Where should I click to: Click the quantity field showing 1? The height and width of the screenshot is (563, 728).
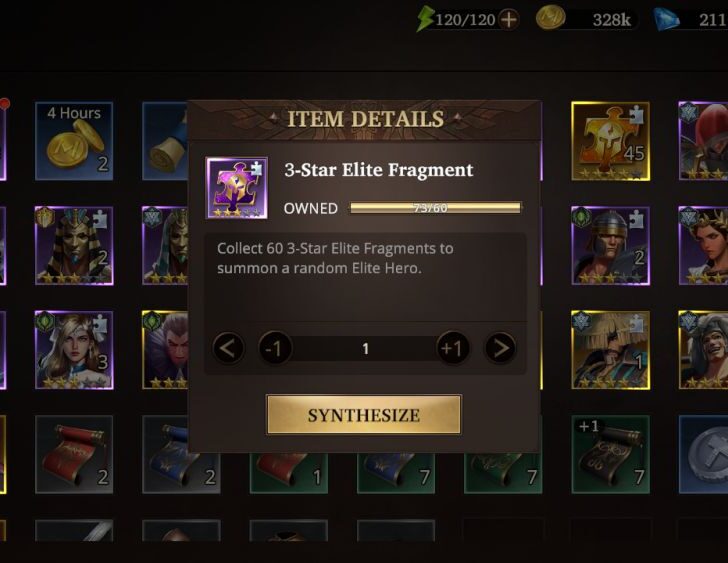[x=365, y=349]
